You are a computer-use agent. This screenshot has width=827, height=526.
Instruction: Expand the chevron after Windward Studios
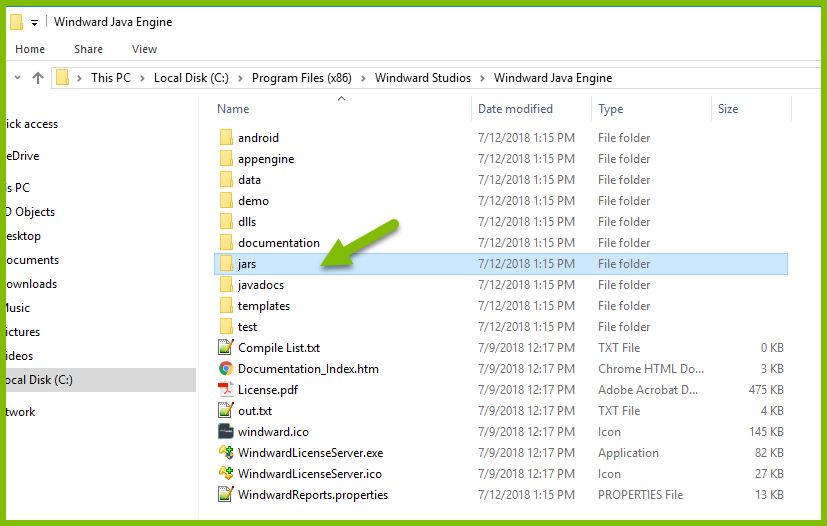(x=483, y=78)
